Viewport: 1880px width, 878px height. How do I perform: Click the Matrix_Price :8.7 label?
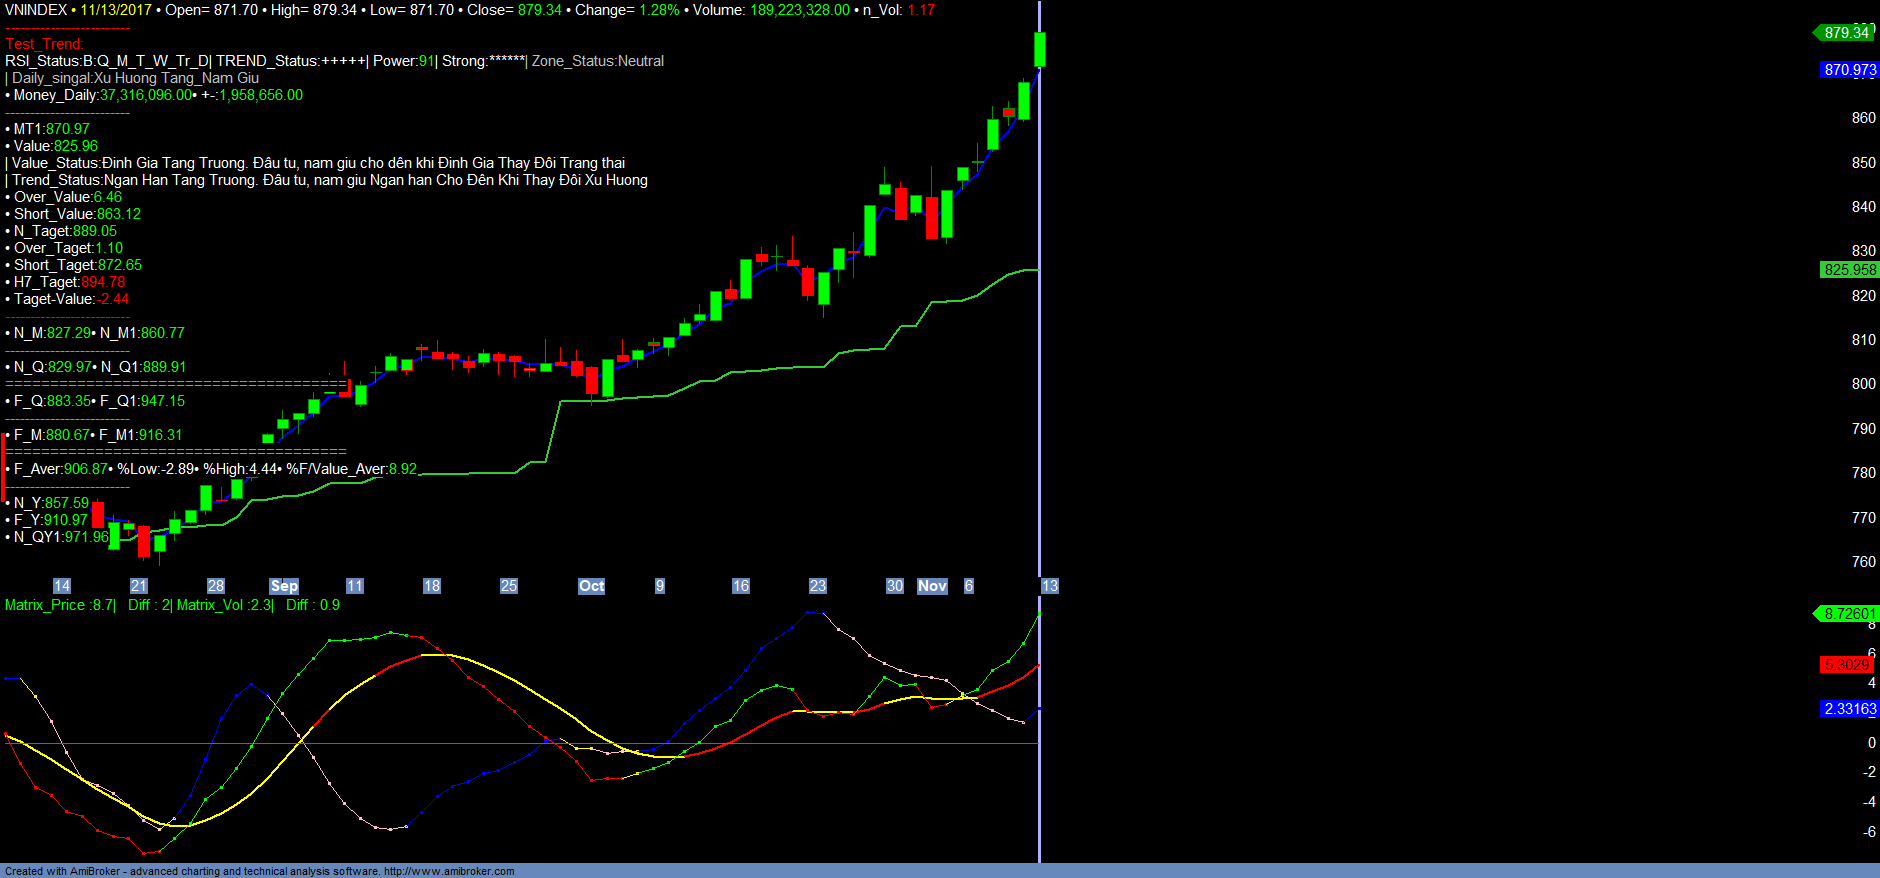coord(60,605)
